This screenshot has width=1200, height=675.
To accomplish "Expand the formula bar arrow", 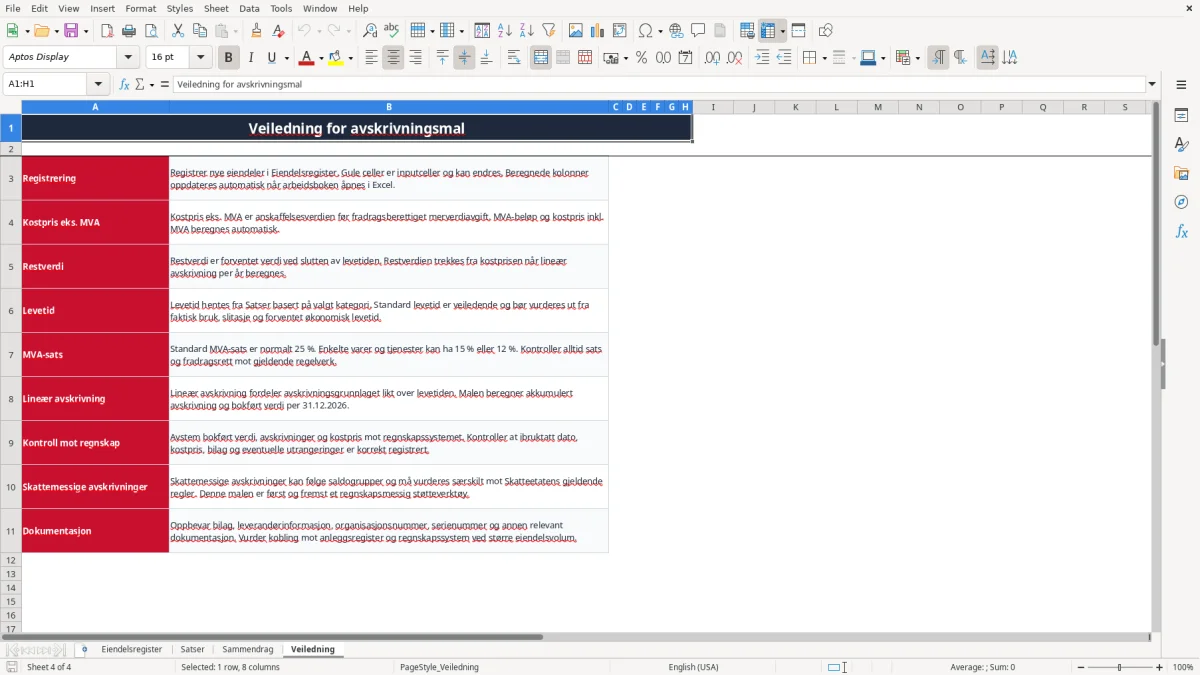I will pos(1152,84).
